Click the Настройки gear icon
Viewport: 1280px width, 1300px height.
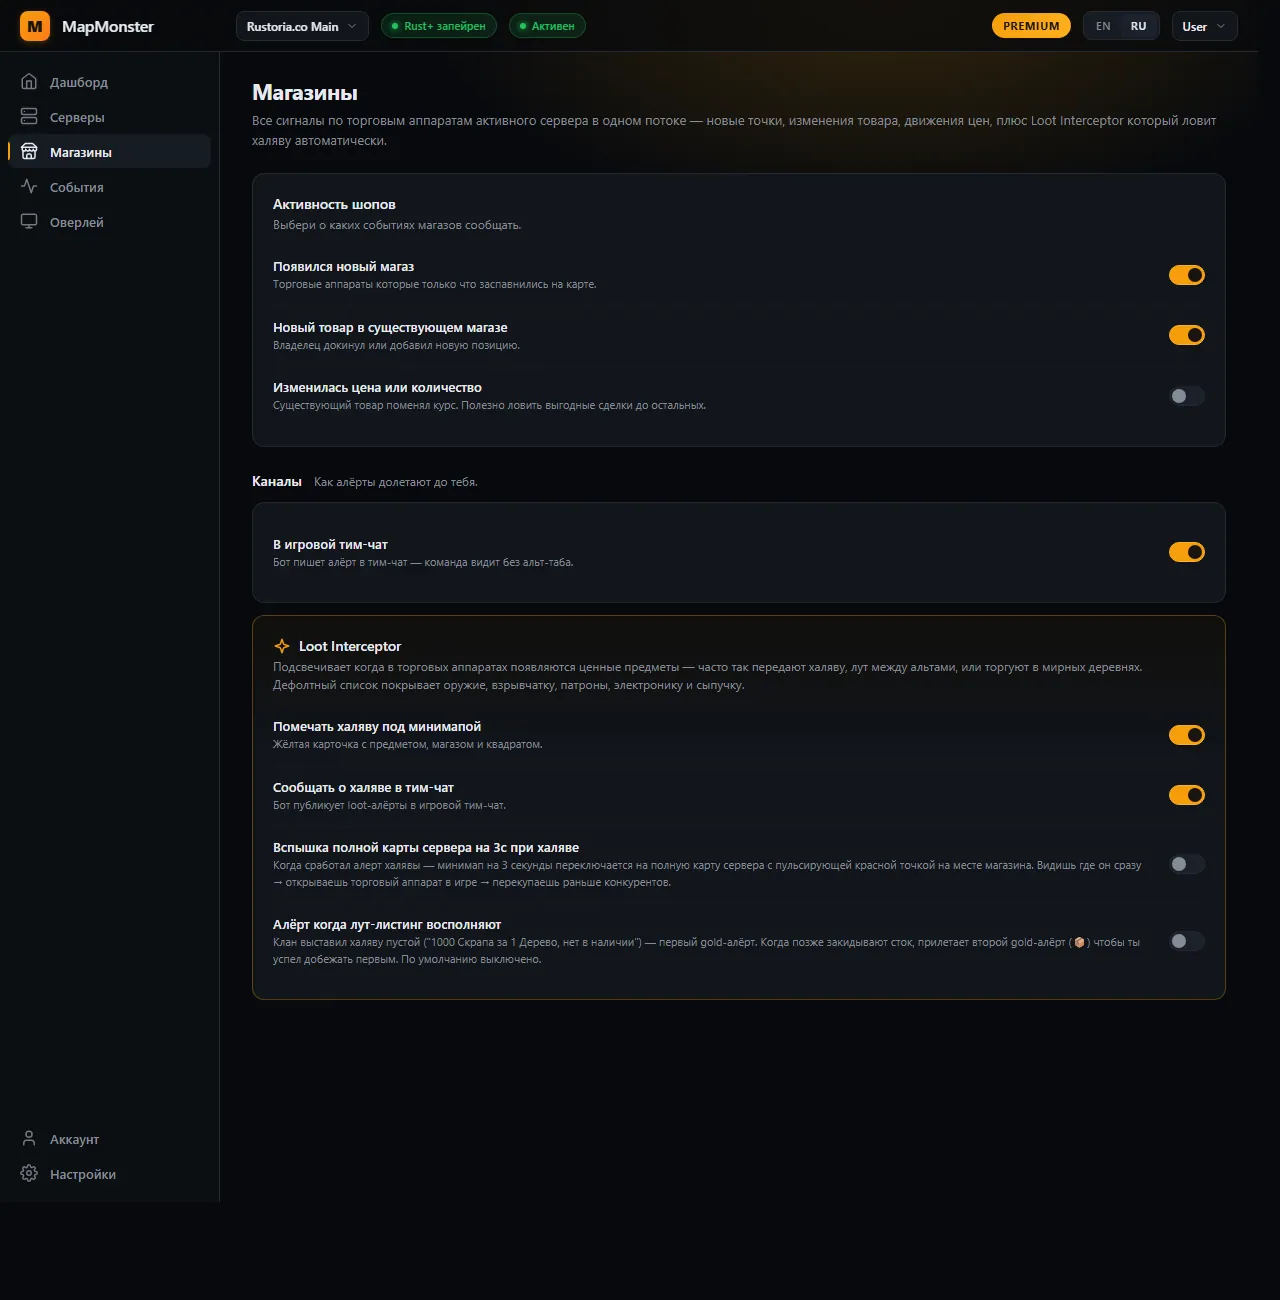click(x=29, y=1174)
